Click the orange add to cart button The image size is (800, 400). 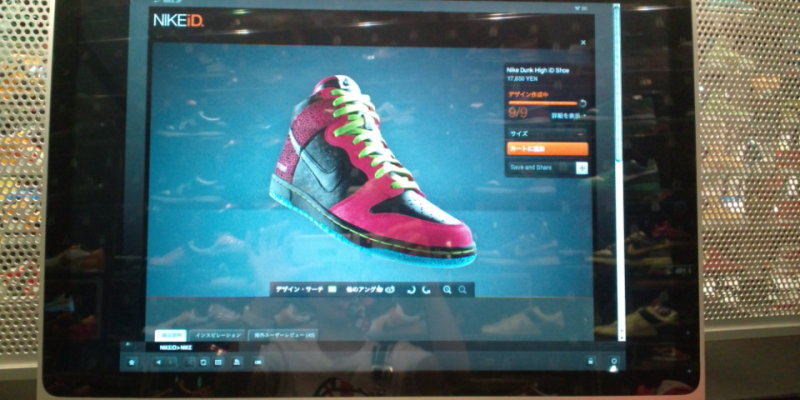coord(547,148)
